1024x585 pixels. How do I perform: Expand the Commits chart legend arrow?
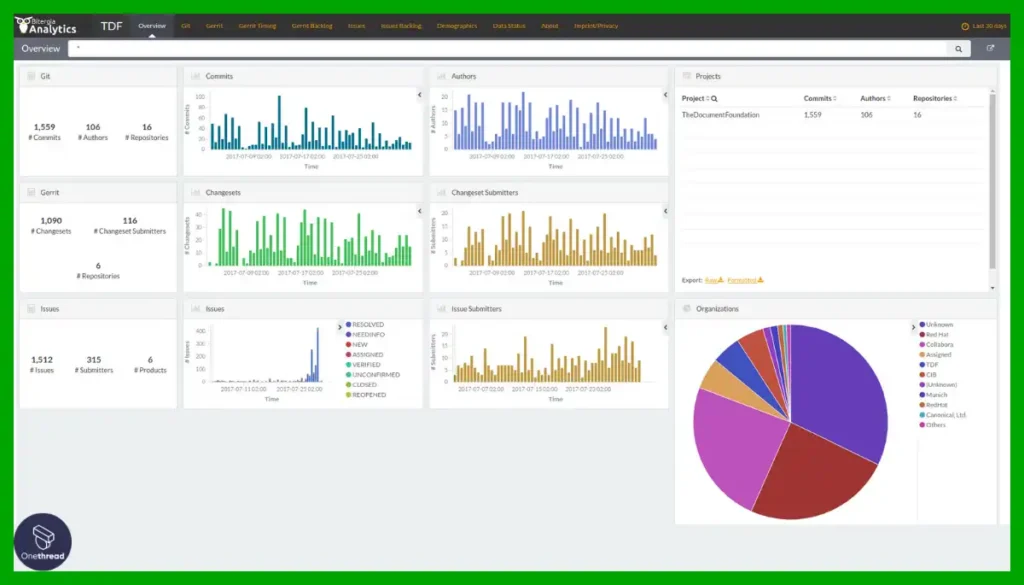[x=419, y=95]
